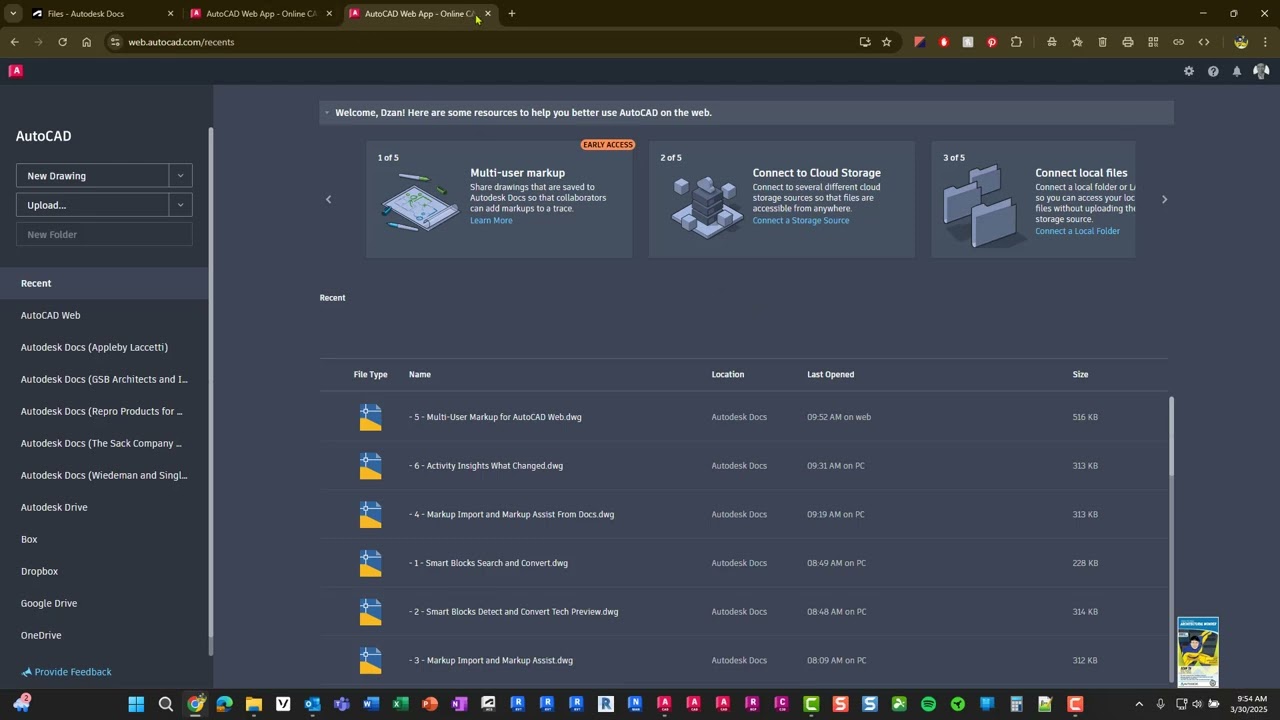Click the DWG icon for Activity Insights drawing

click(371, 466)
